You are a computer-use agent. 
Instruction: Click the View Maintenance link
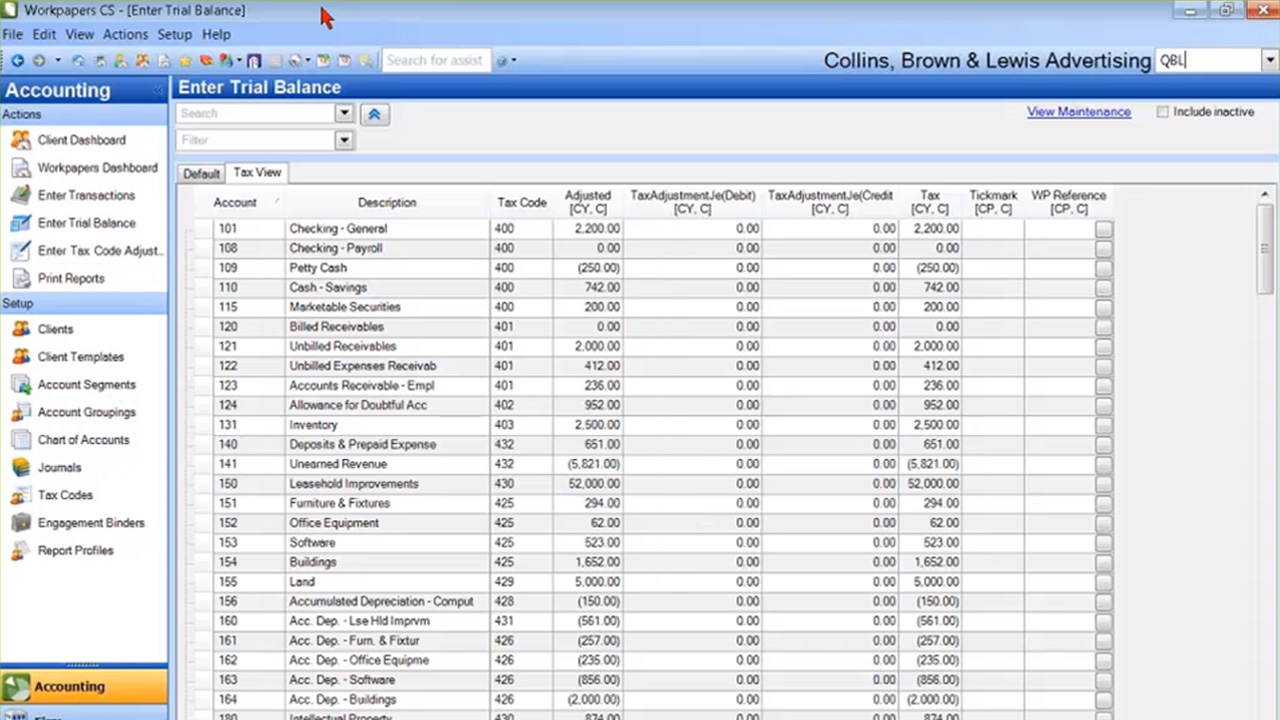click(1078, 111)
